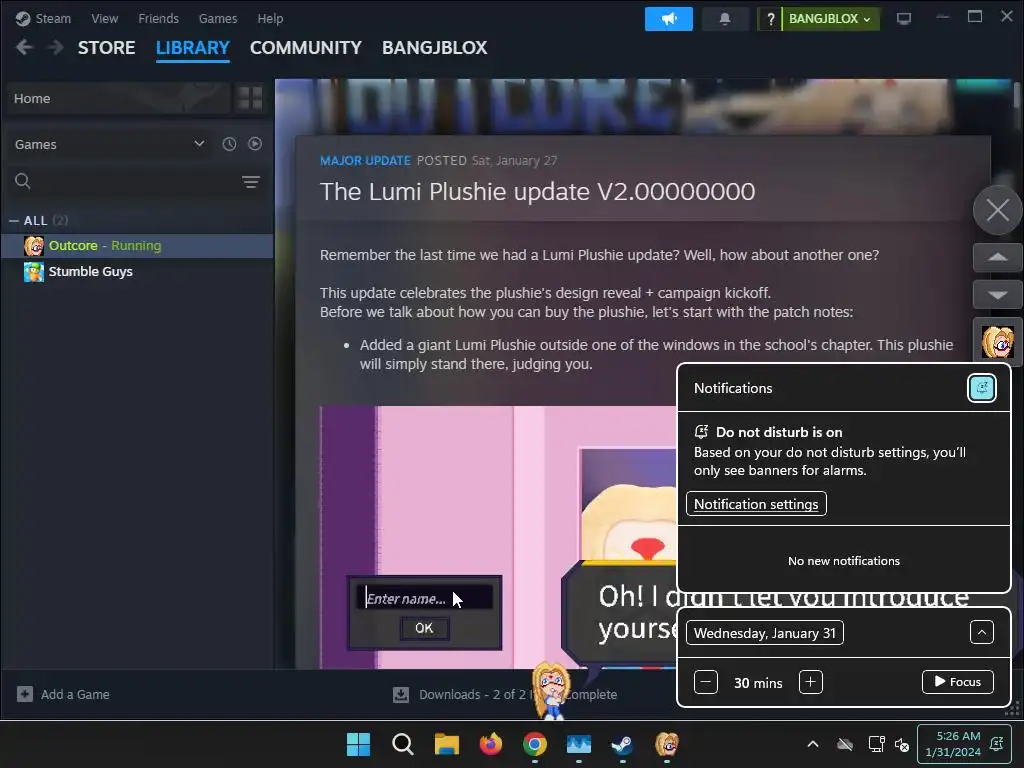Toggle the ready-to-play filter icon
Screen dimensions: 1024x768
click(255, 144)
